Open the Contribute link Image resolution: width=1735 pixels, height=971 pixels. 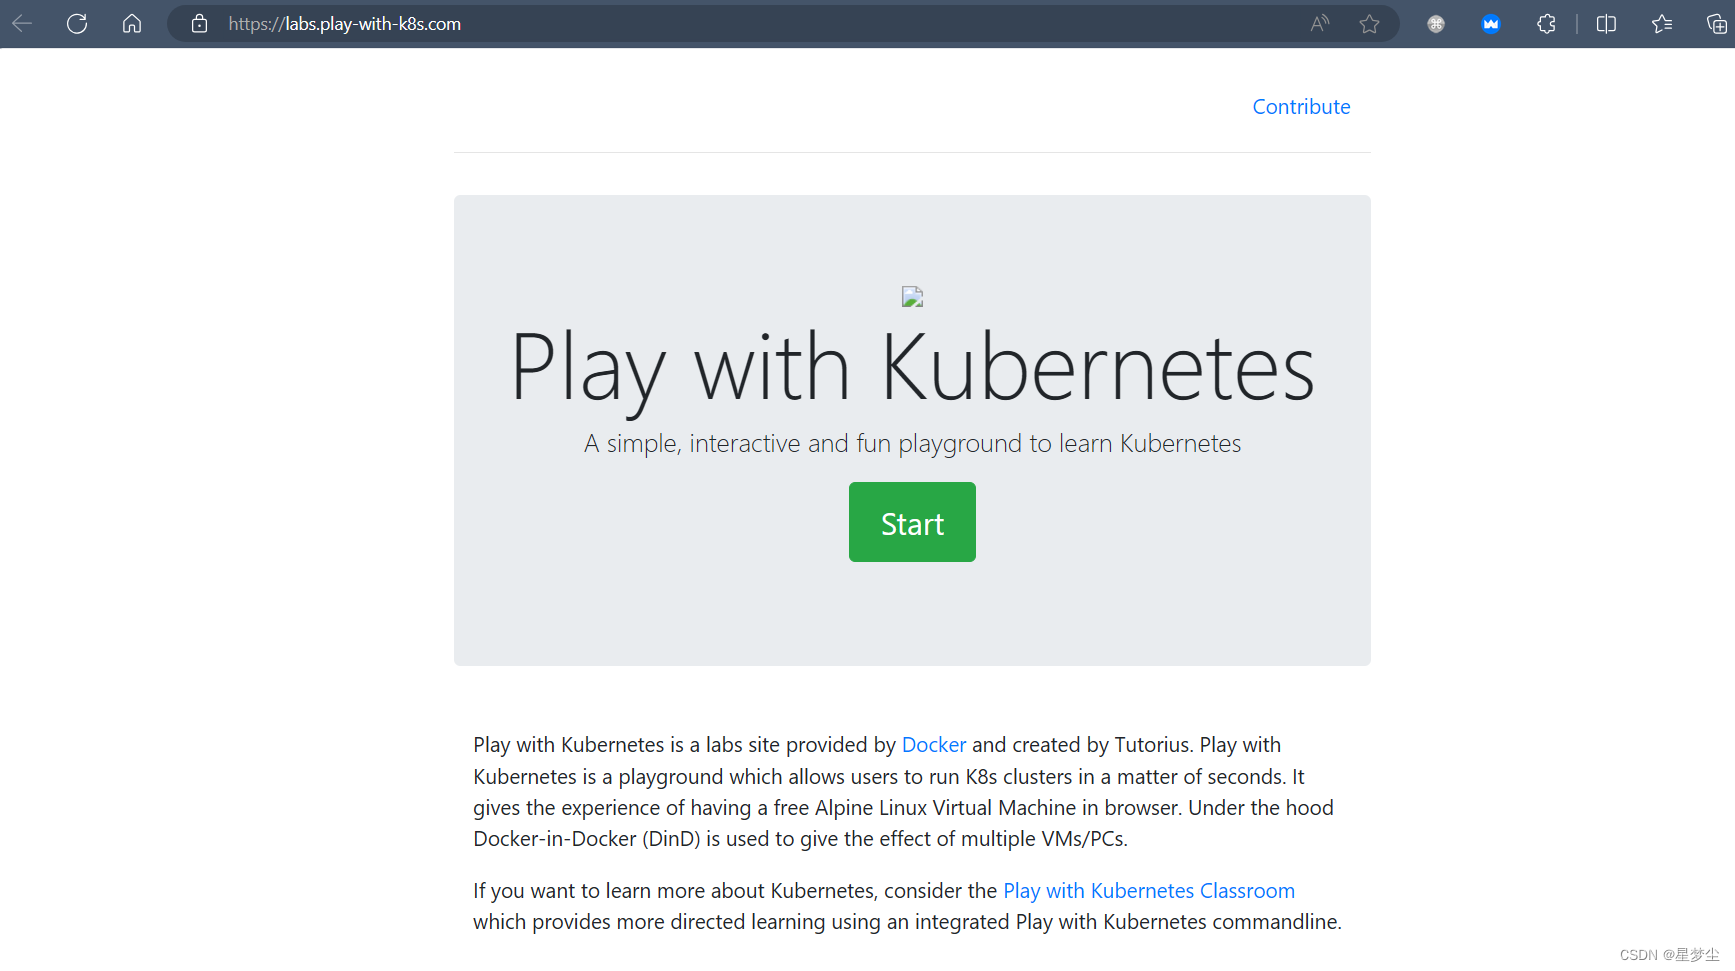coord(1300,106)
